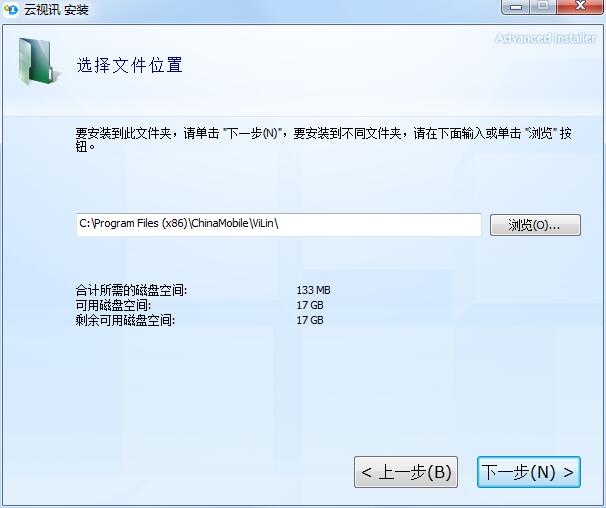This screenshot has width=606, height=508.
Task: Click the 云视讯 app icon in title bar
Action: [x=12, y=10]
